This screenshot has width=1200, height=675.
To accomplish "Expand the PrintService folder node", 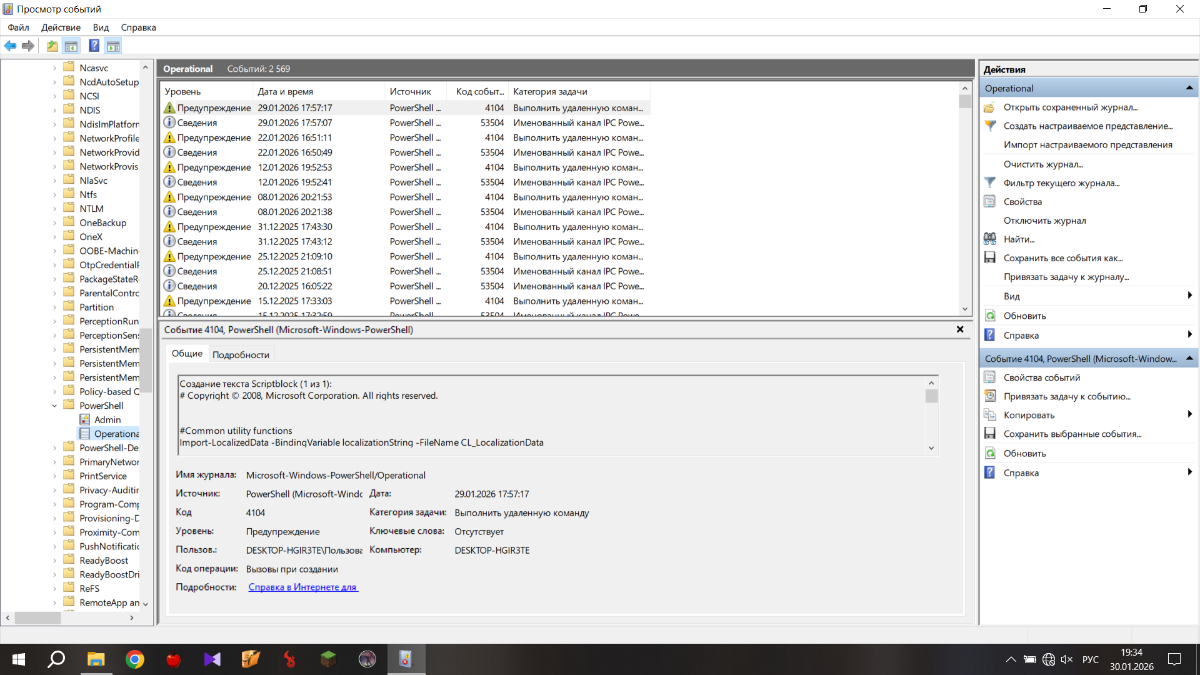I will pos(55,476).
